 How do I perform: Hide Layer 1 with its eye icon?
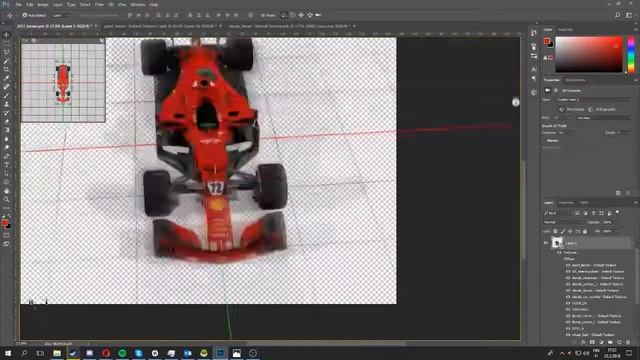(546, 243)
